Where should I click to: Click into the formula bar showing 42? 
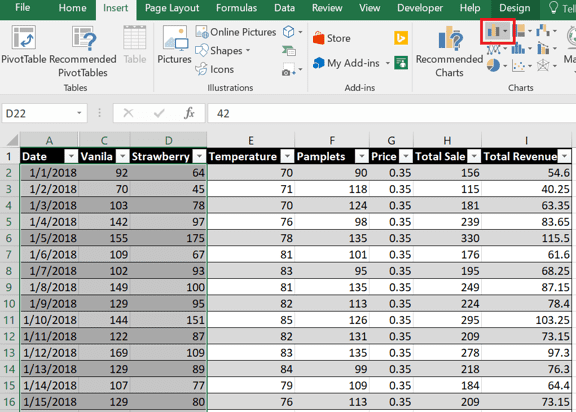click(x=392, y=113)
